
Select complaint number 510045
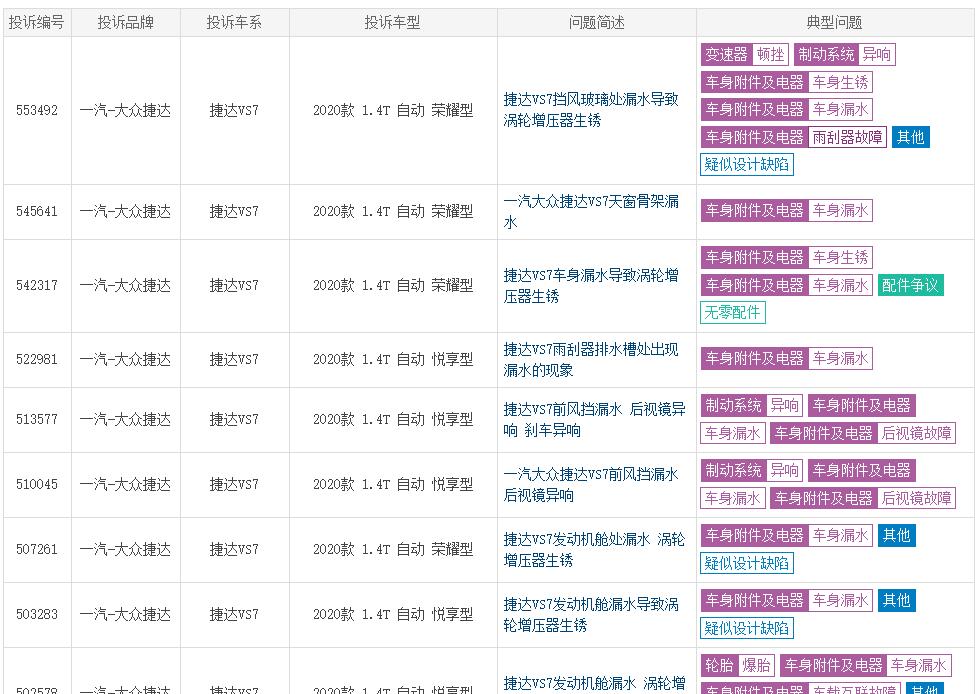tap(37, 484)
